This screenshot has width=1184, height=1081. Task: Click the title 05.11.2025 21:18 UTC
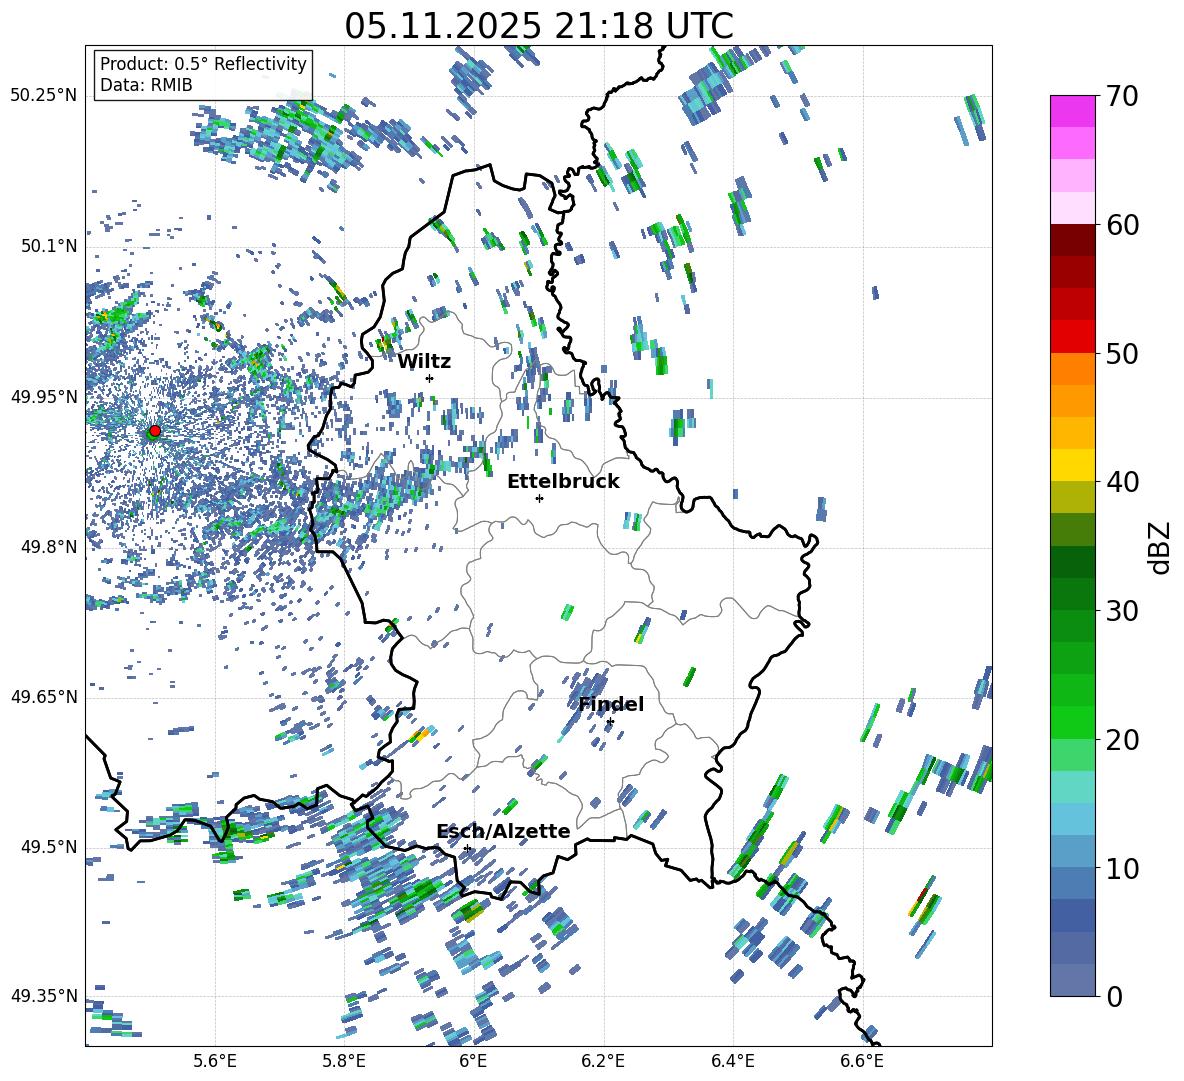pos(539,26)
